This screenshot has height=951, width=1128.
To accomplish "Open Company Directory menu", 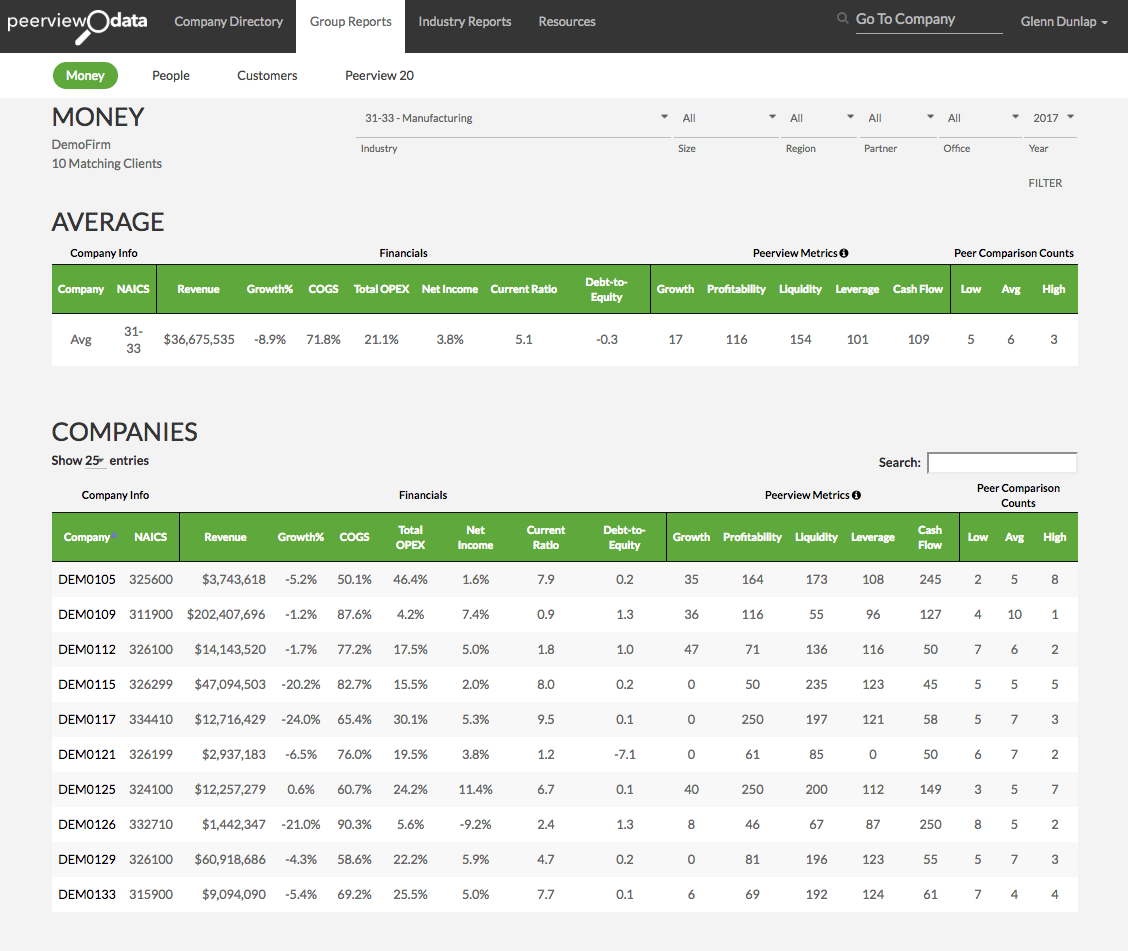I will (229, 22).
